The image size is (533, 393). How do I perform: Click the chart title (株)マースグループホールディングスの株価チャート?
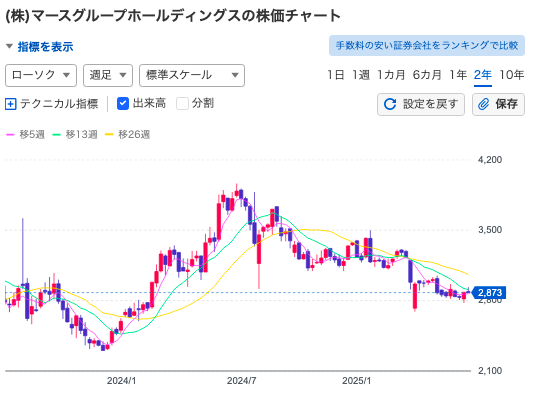tap(173, 16)
